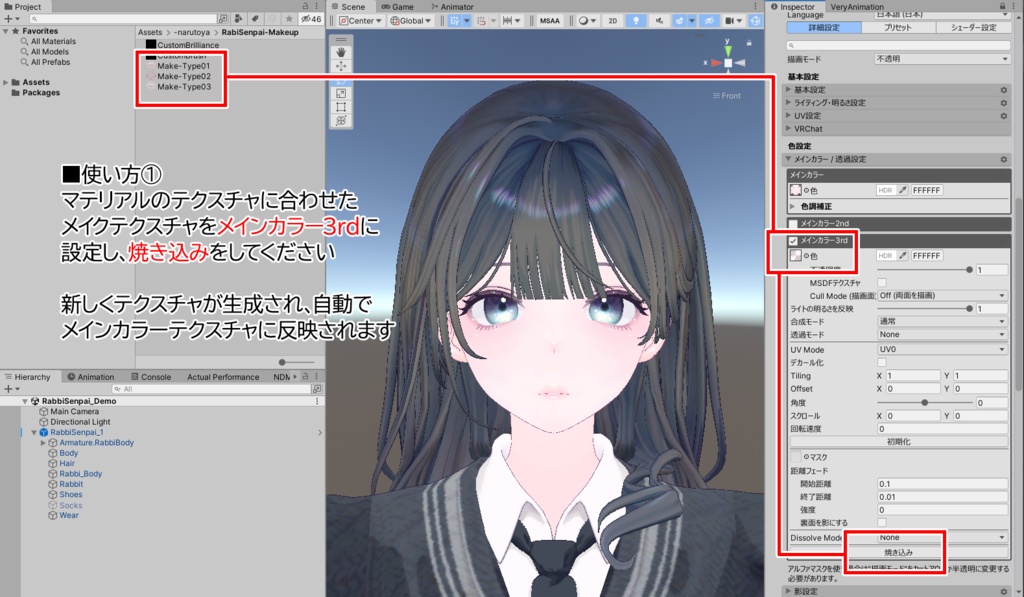The image size is (1024, 597).
Task: Toggle the 裏面を影にする checkbox
Action: pos(882,523)
